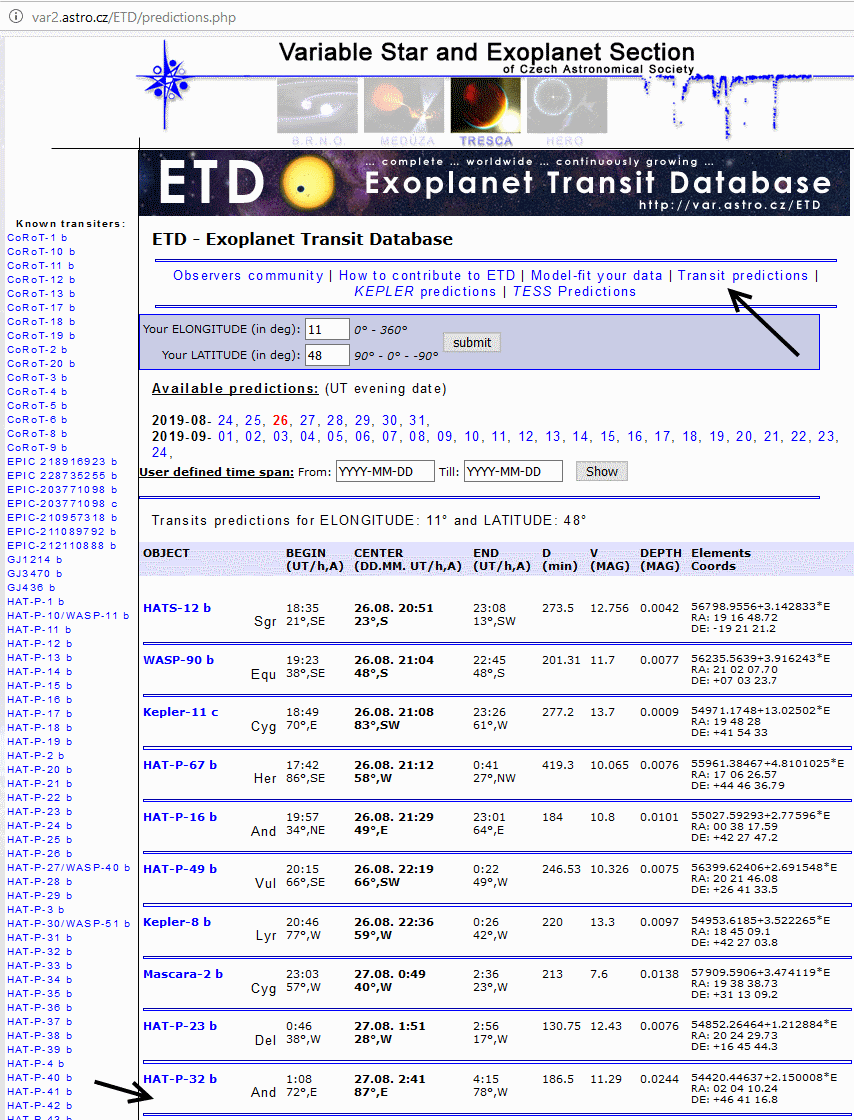Select the TRESCA section thumbnail

pyautogui.click(x=486, y=107)
